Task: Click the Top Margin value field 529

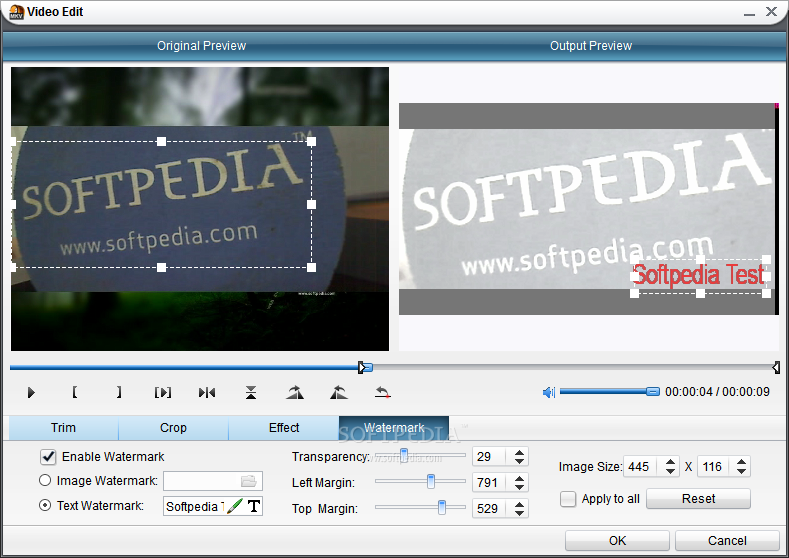Action: point(491,509)
